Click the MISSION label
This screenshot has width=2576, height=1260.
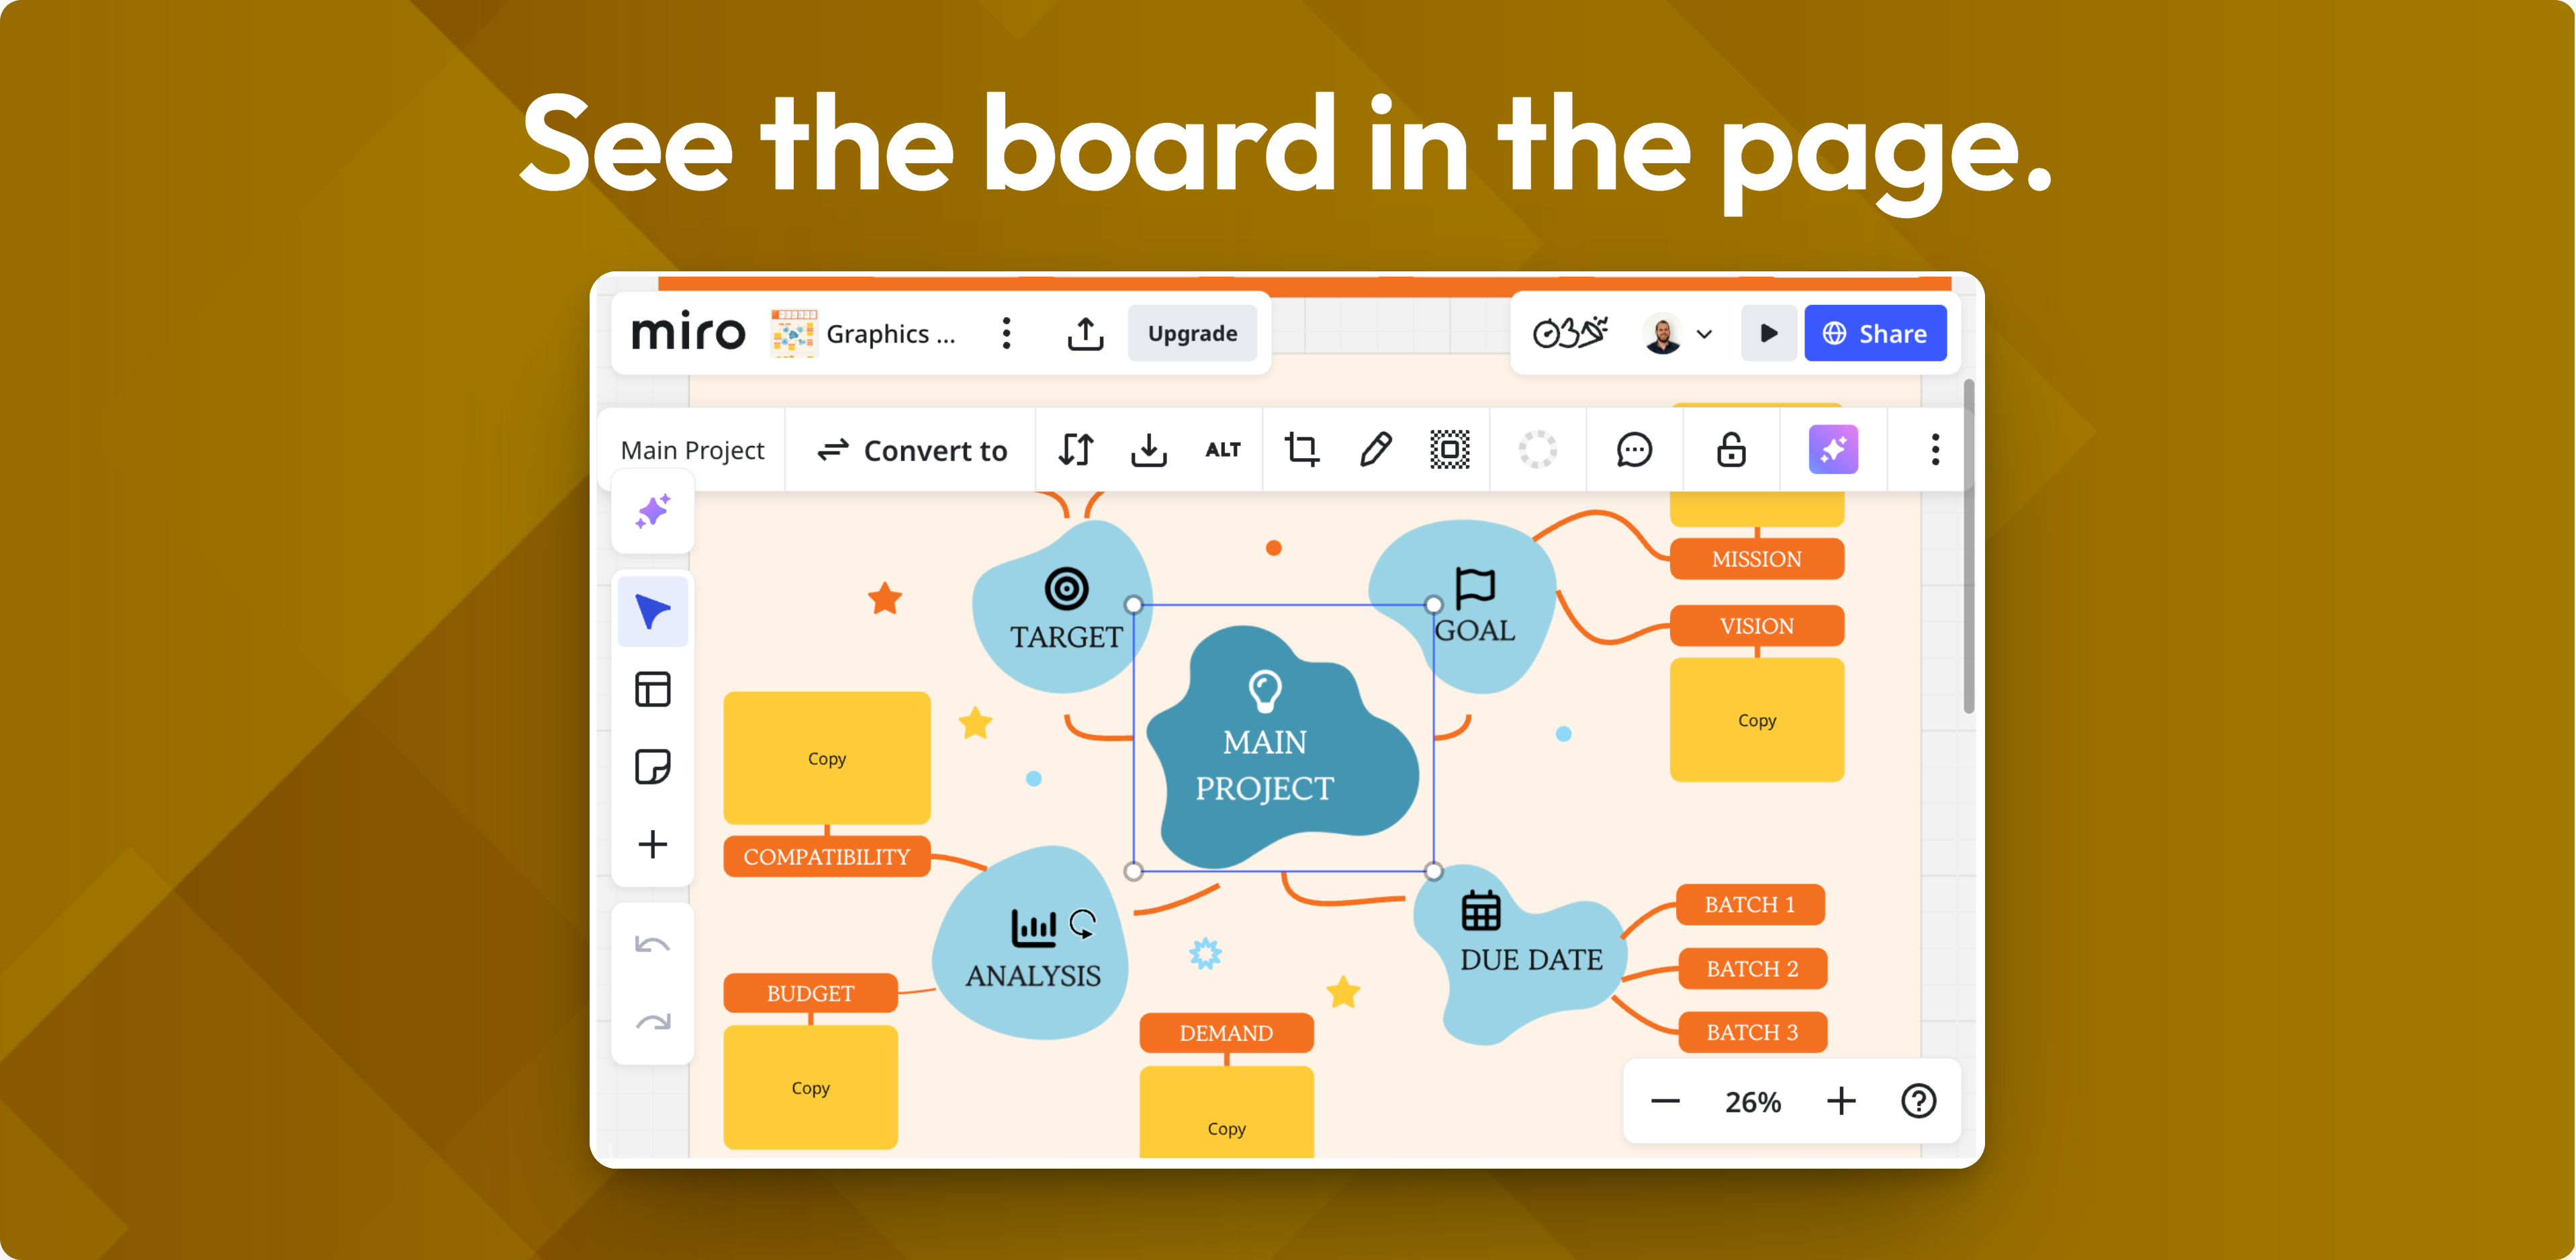coord(1757,559)
